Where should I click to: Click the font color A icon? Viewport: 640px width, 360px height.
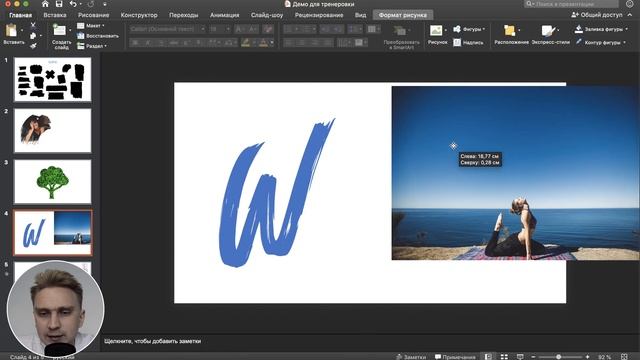(264, 42)
